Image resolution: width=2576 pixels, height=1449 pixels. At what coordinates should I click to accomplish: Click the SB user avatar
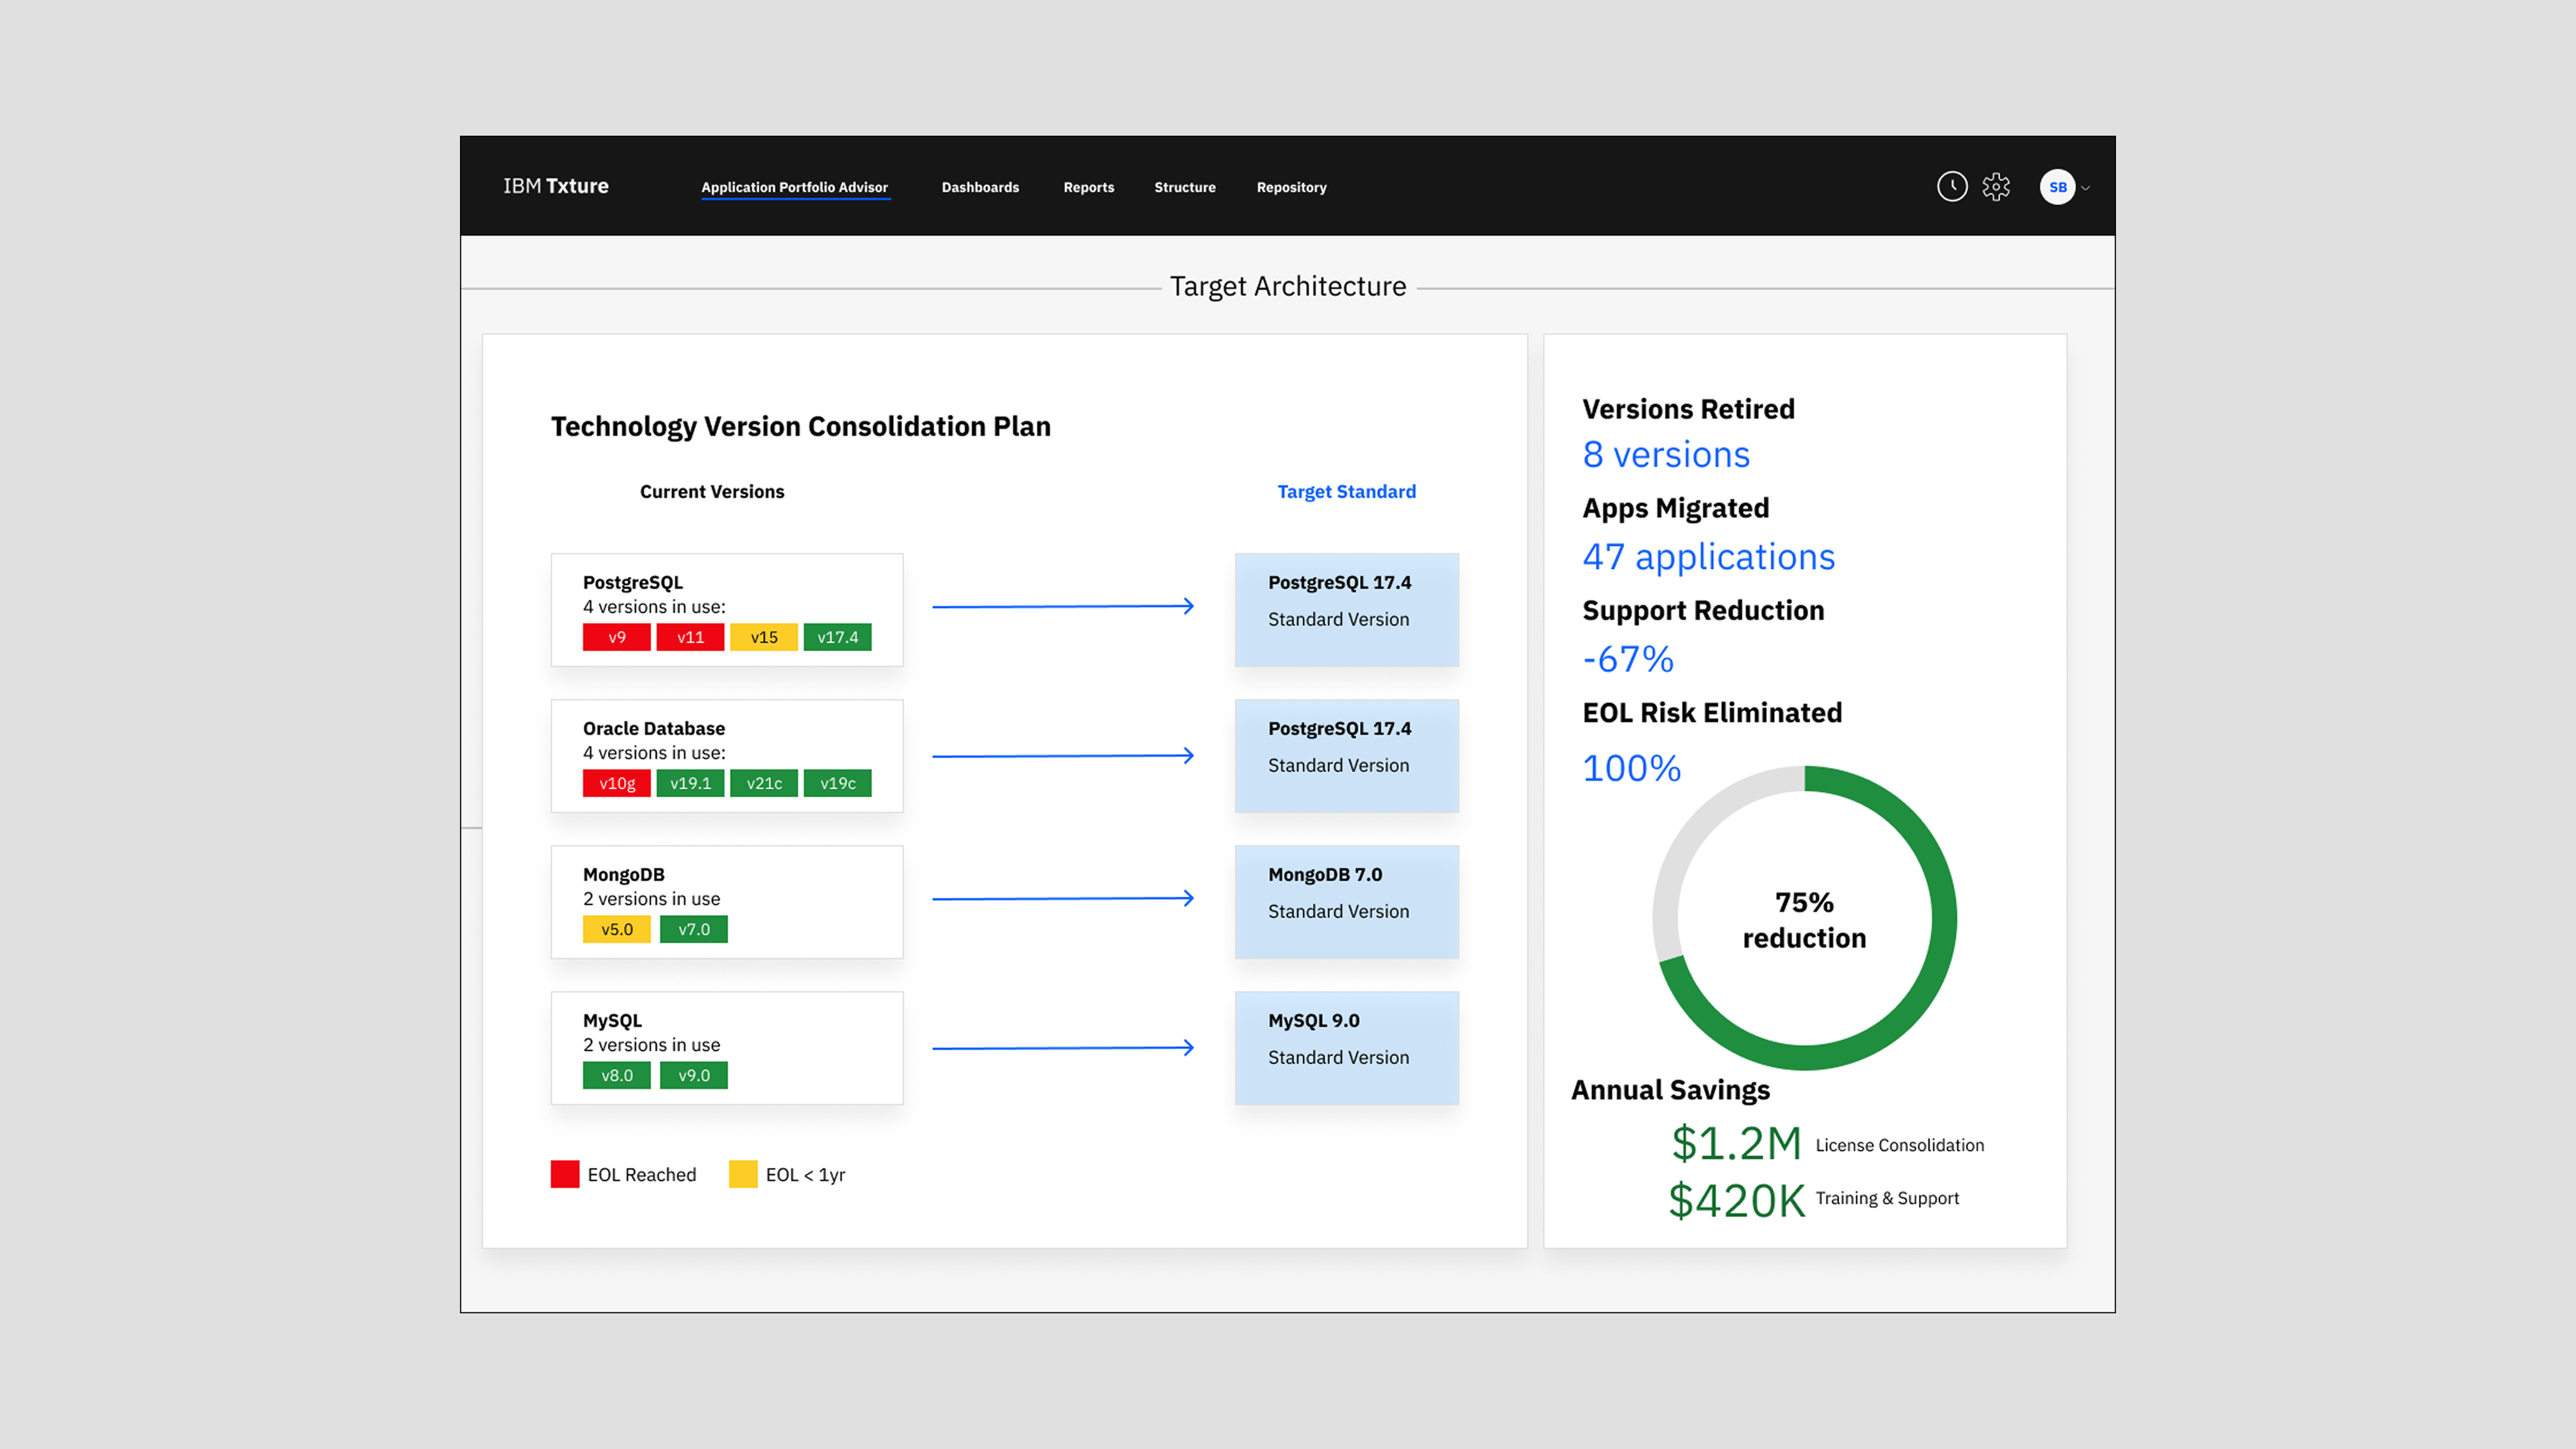(2057, 187)
